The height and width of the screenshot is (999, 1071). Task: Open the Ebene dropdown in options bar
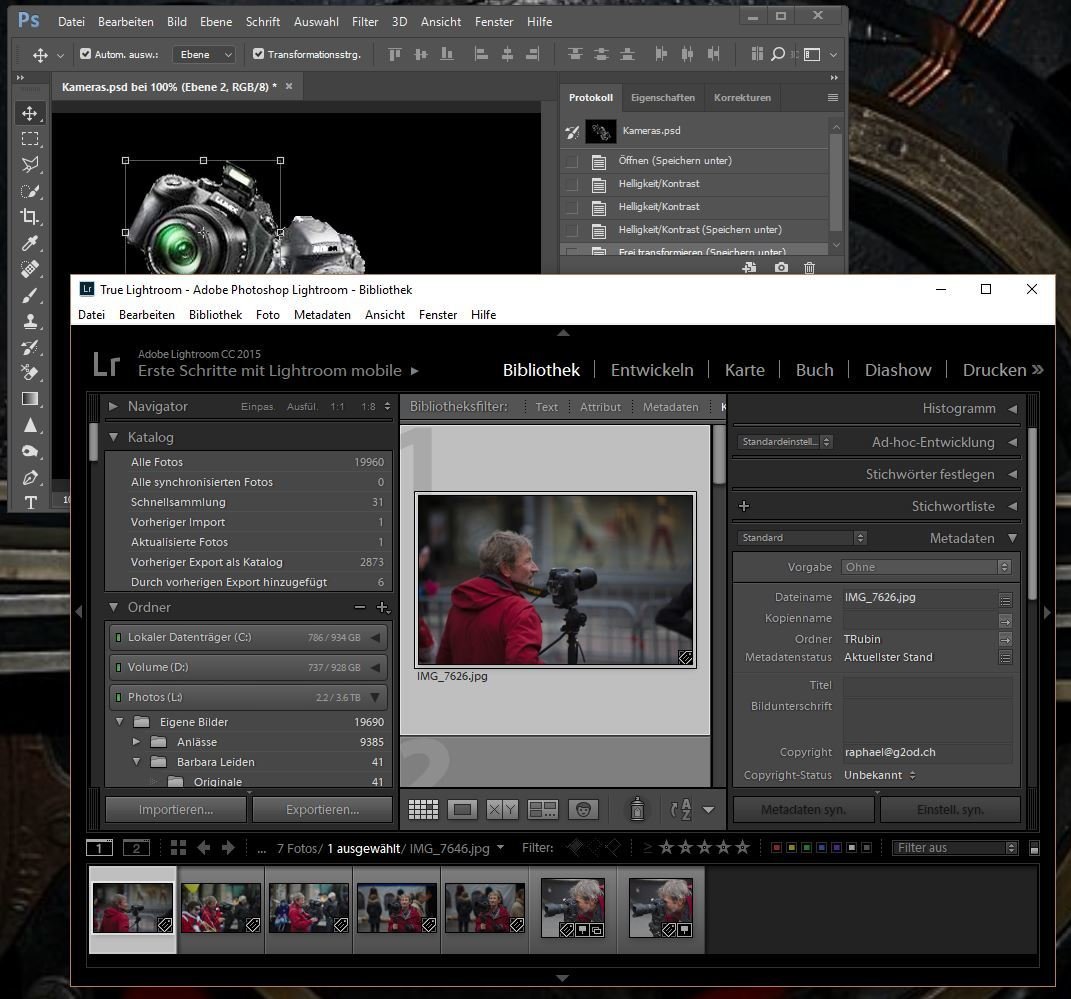coord(204,54)
